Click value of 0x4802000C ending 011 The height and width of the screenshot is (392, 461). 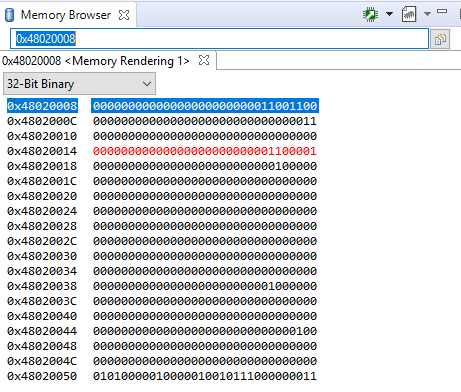coord(205,121)
